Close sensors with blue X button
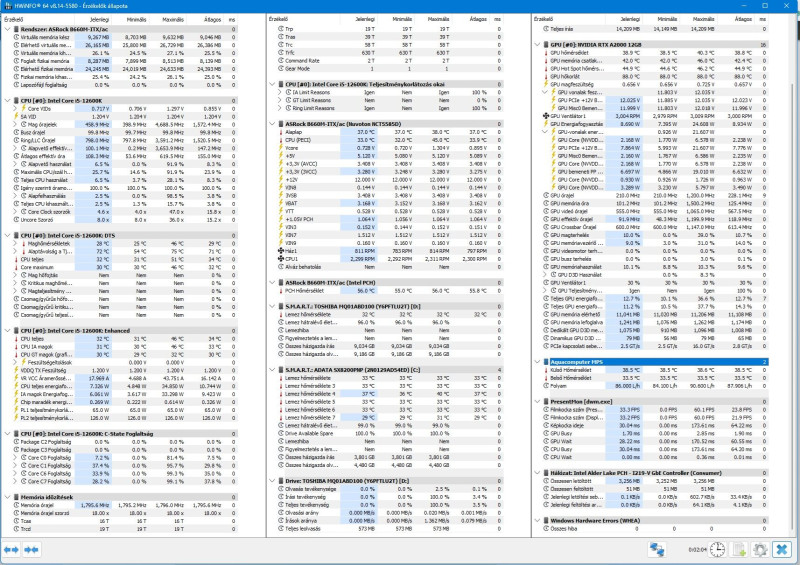The width and height of the screenshot is (800, 565). coord(782,550)
